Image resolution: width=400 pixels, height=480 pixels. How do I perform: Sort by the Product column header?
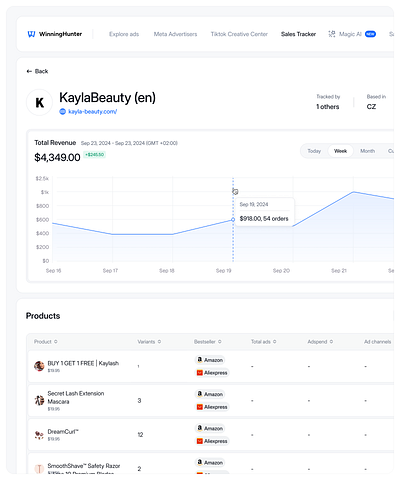pyautogui.click(x=46, y=342)
